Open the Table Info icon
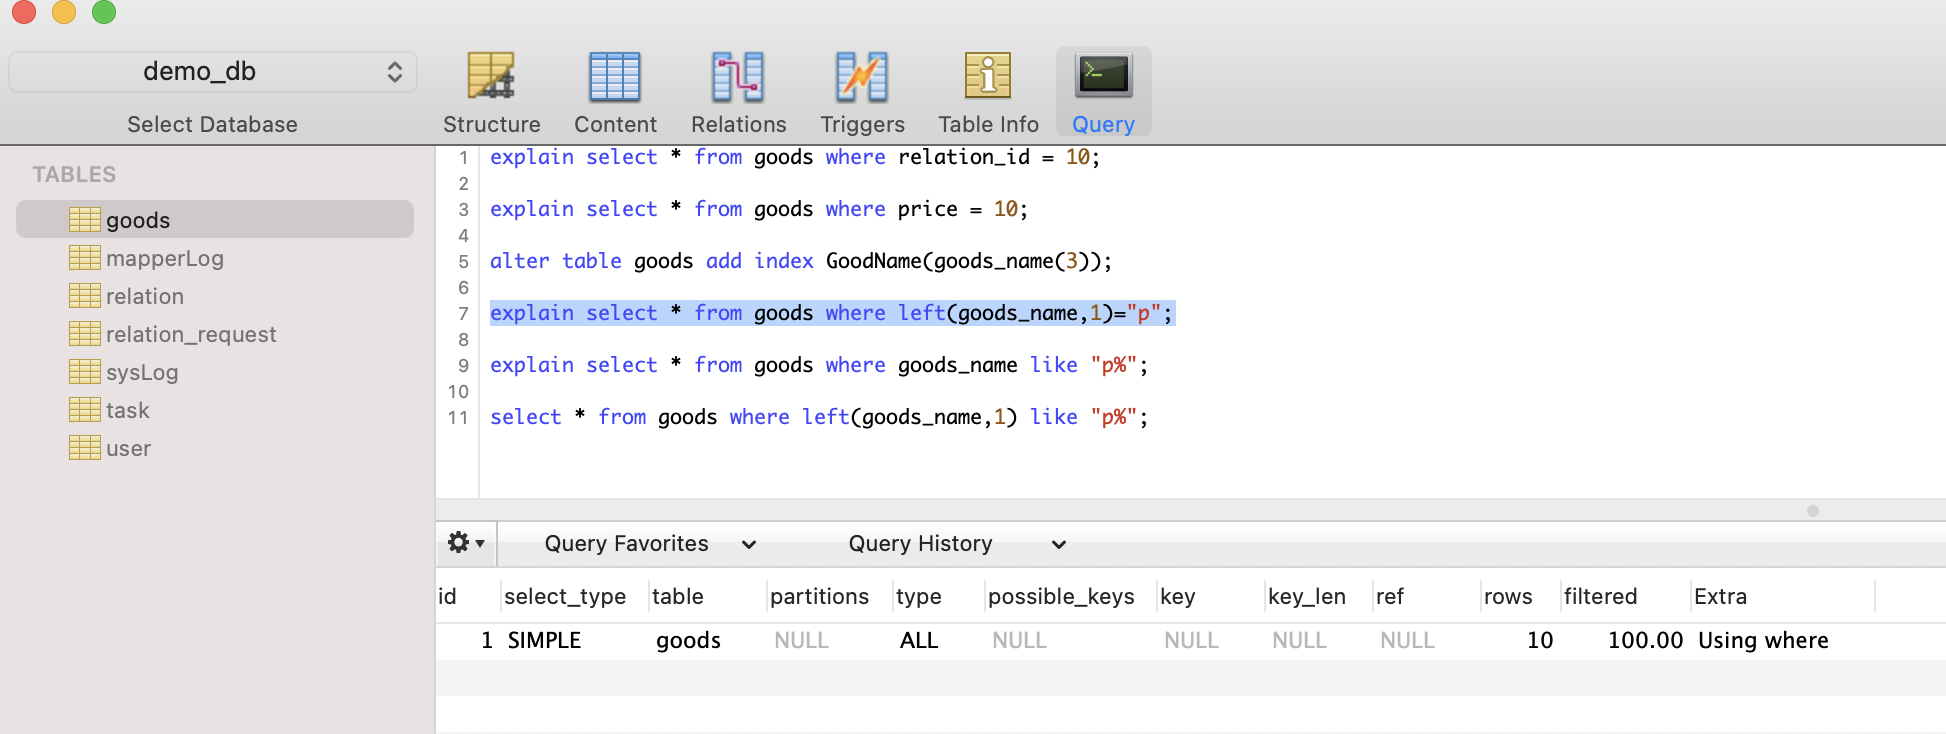1946x734 pixels. pos(988,76)
